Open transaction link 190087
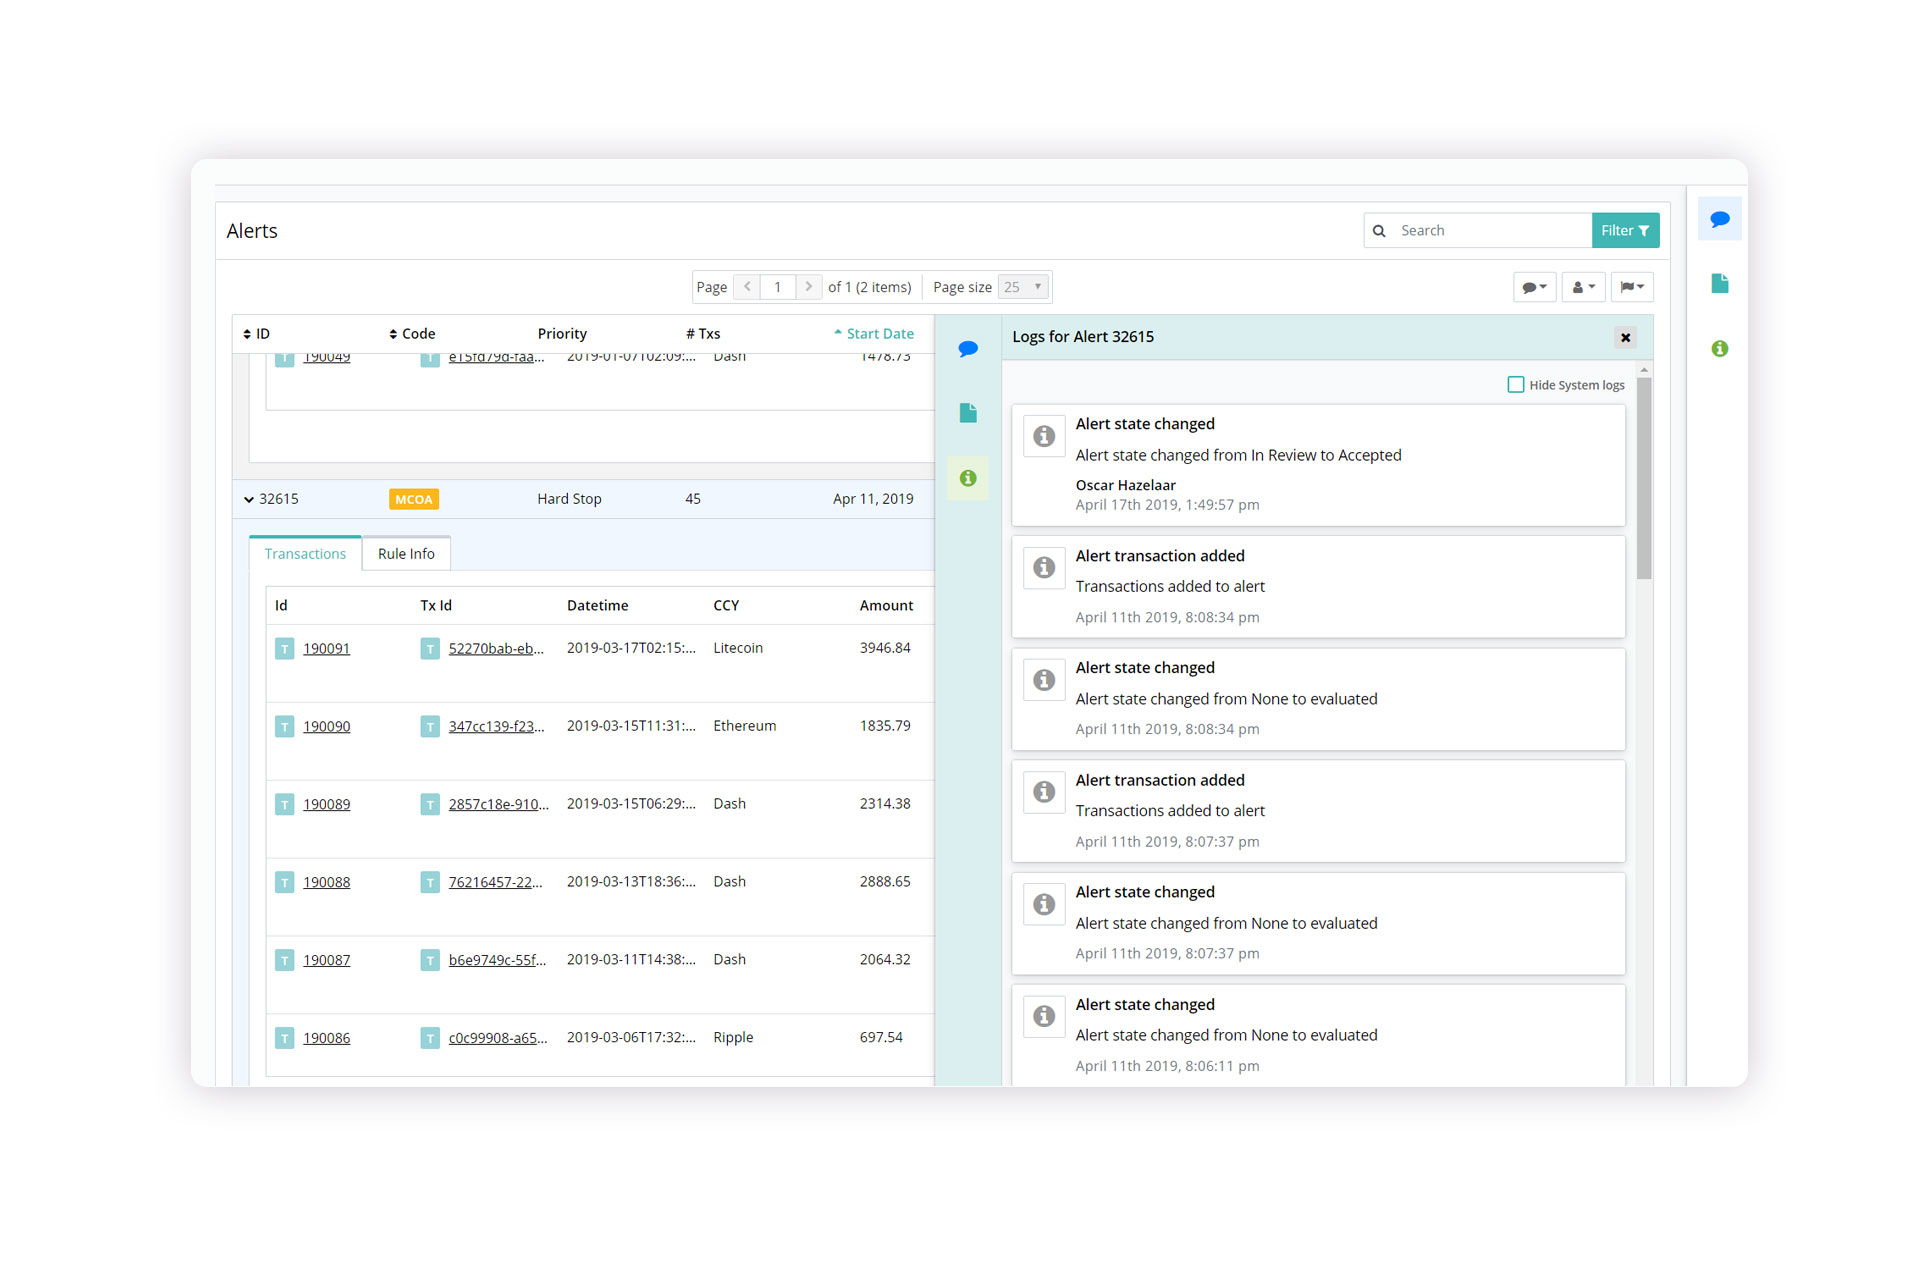 326,961
